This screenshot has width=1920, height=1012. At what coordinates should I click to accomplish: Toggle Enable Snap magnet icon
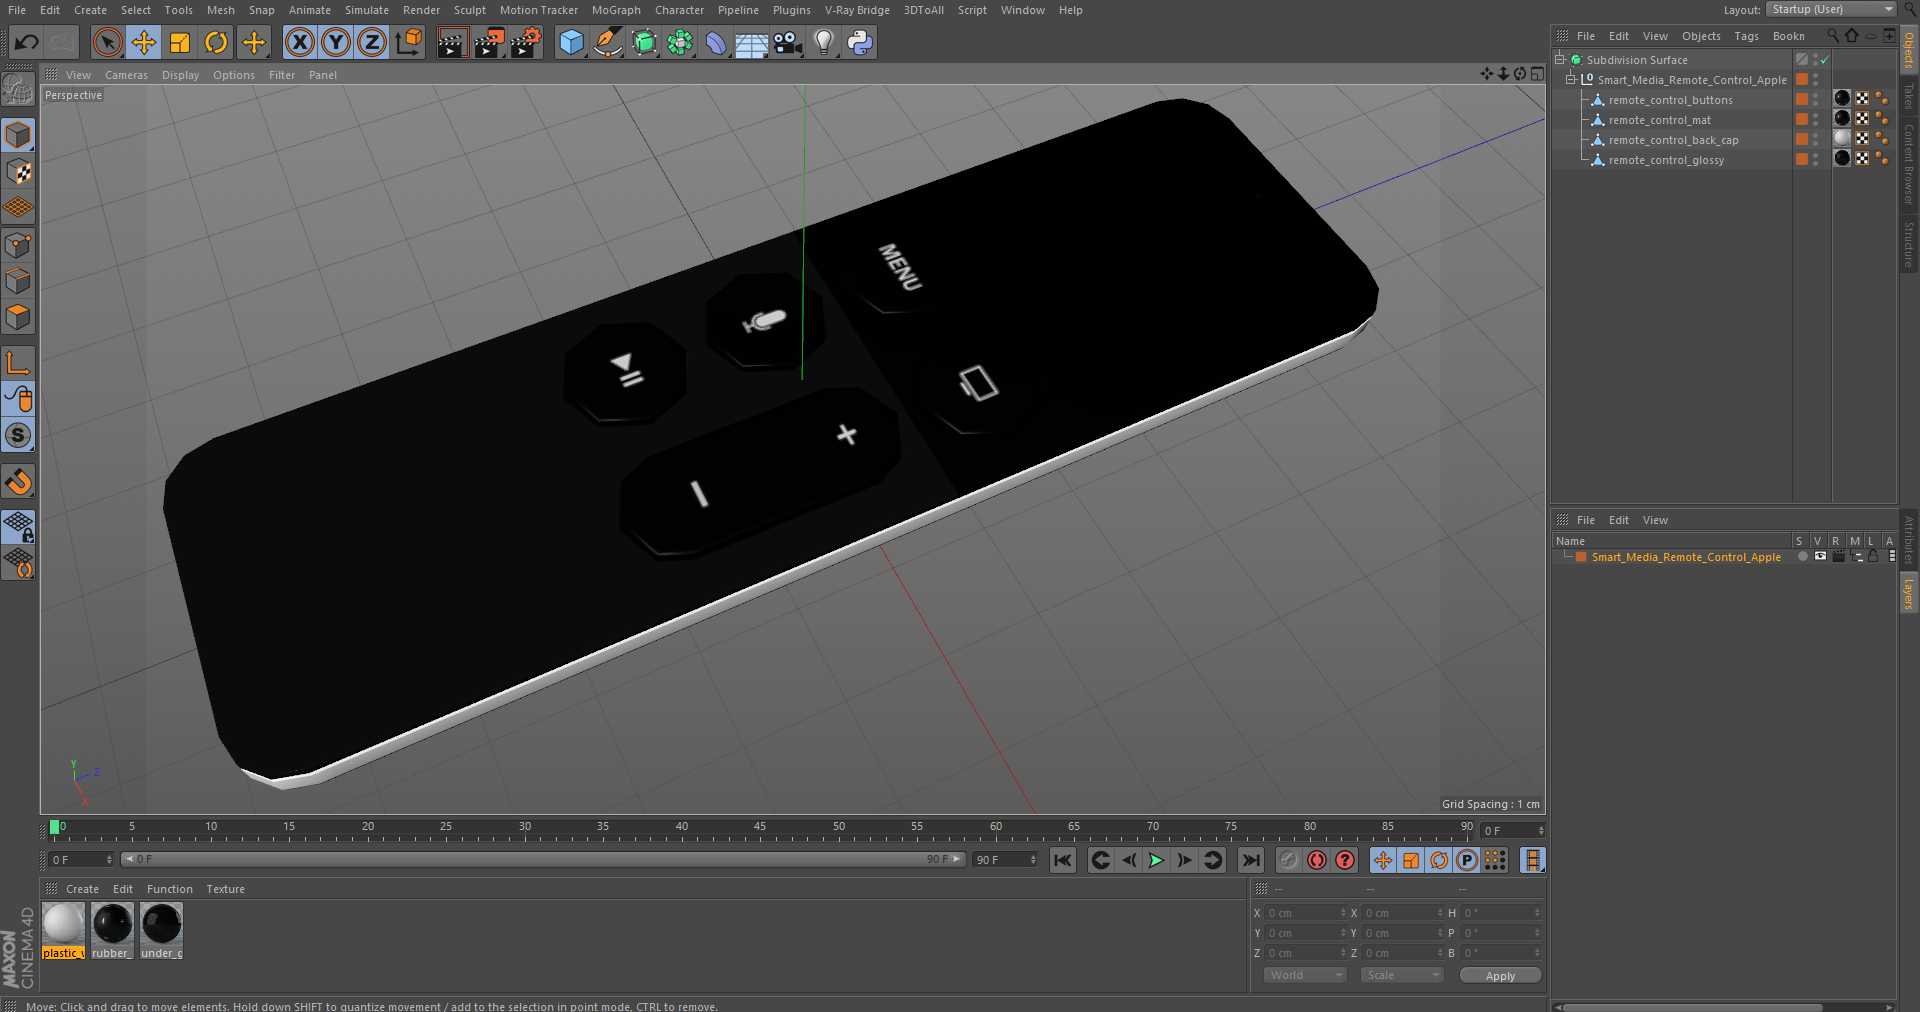point(18,482)
